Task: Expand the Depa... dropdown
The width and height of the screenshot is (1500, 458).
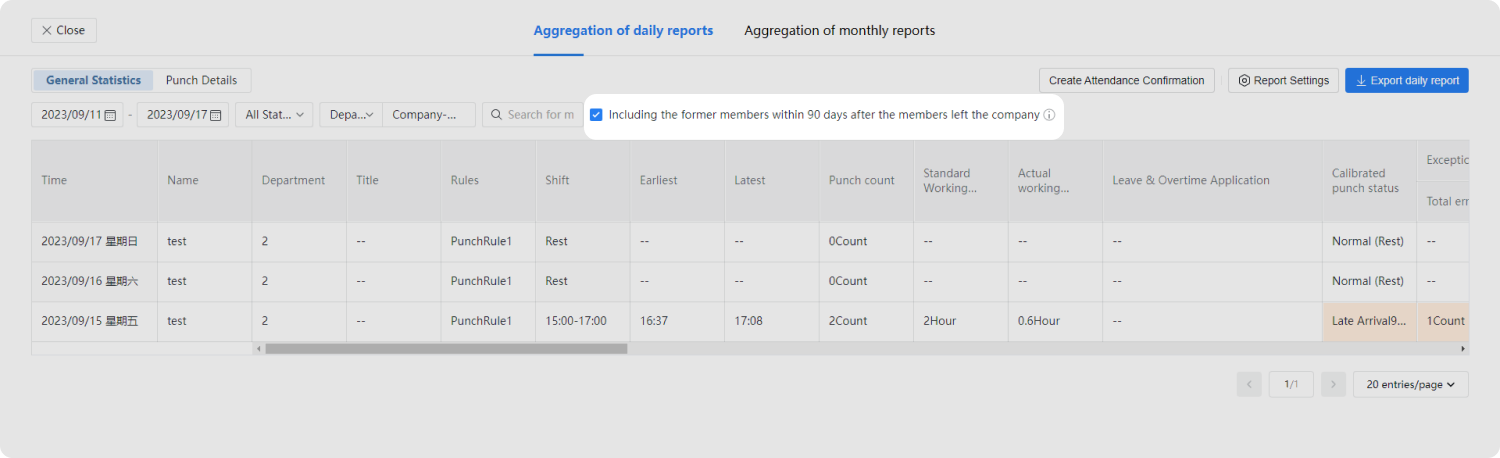Action: tap(351, 115)
